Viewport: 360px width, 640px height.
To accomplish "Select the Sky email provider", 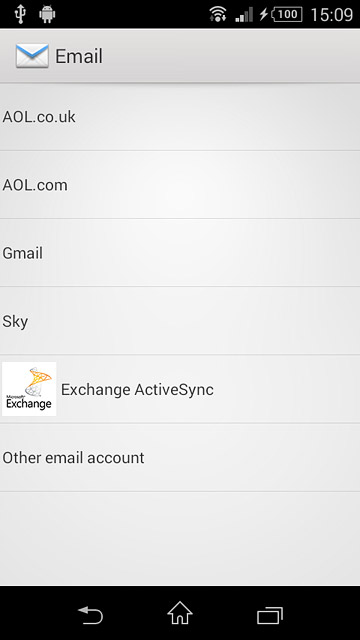I will tap(180, 321).
